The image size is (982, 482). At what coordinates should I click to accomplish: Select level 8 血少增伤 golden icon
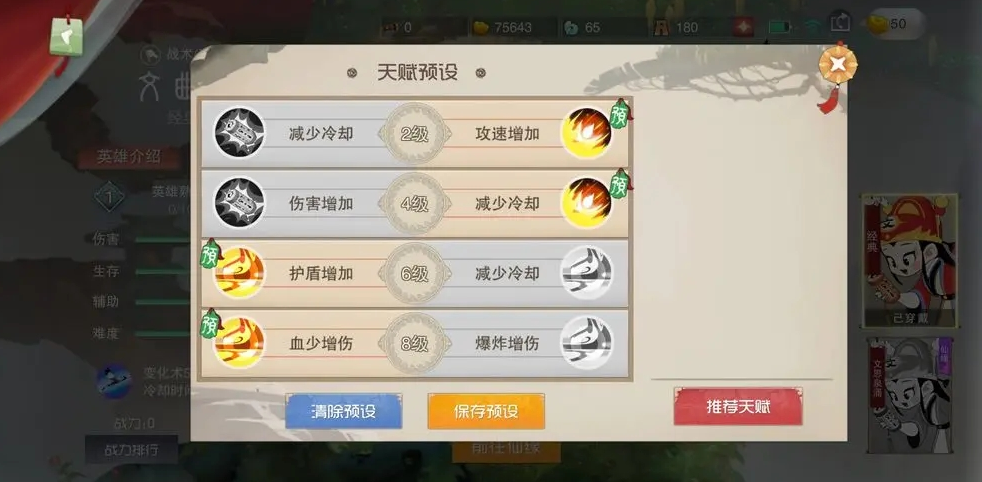pos(239,343)
